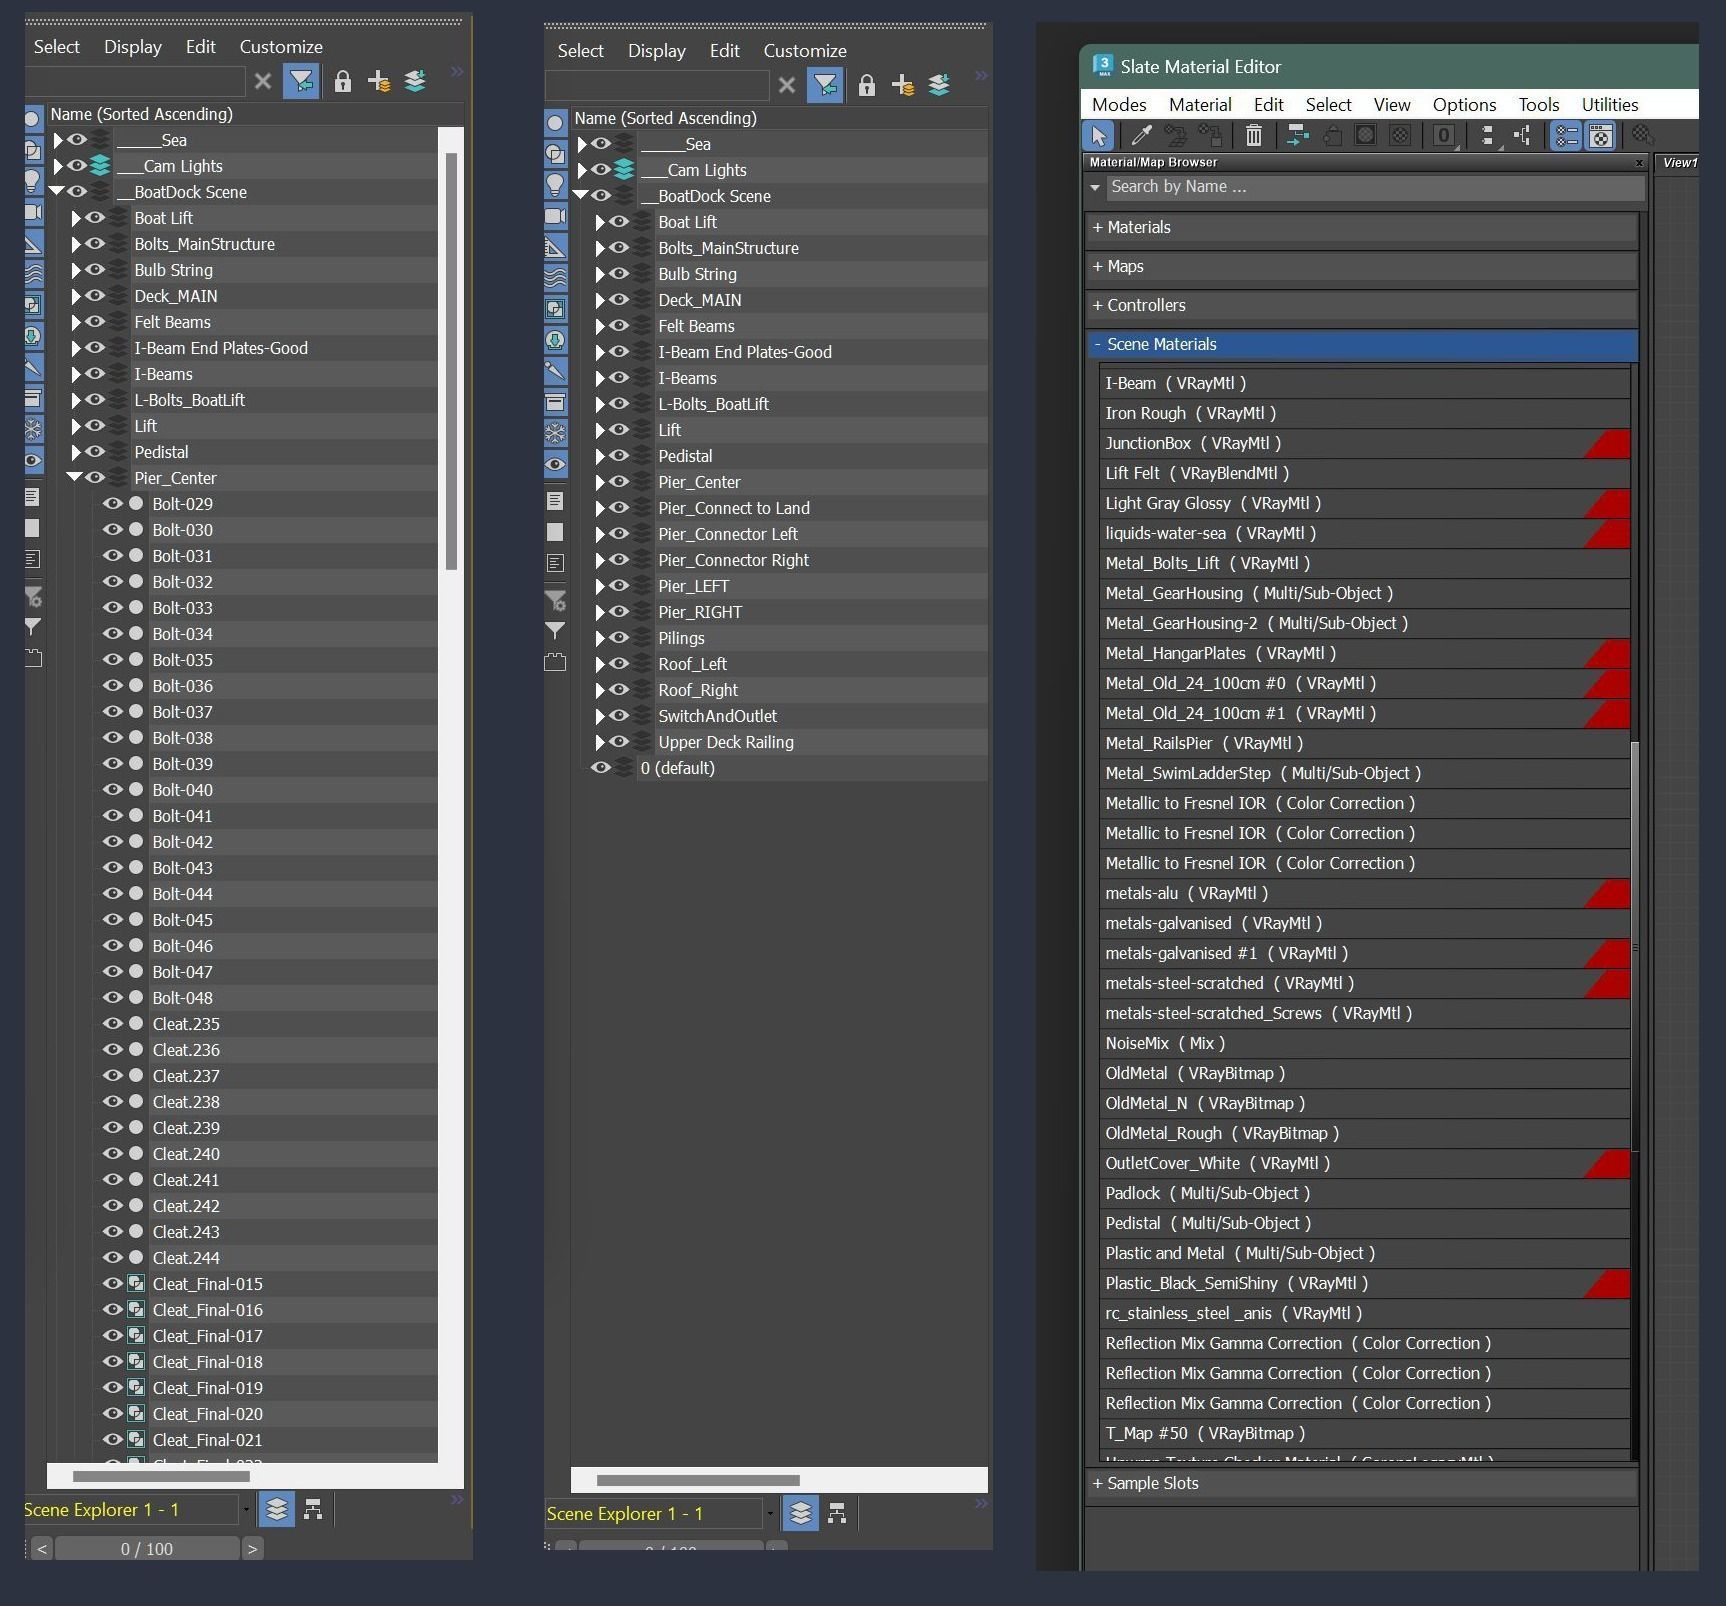This screenshot has width=1726, height=1606.
Task: Expand the Pier_RIGHT layer
Action: tap(600, 612)
